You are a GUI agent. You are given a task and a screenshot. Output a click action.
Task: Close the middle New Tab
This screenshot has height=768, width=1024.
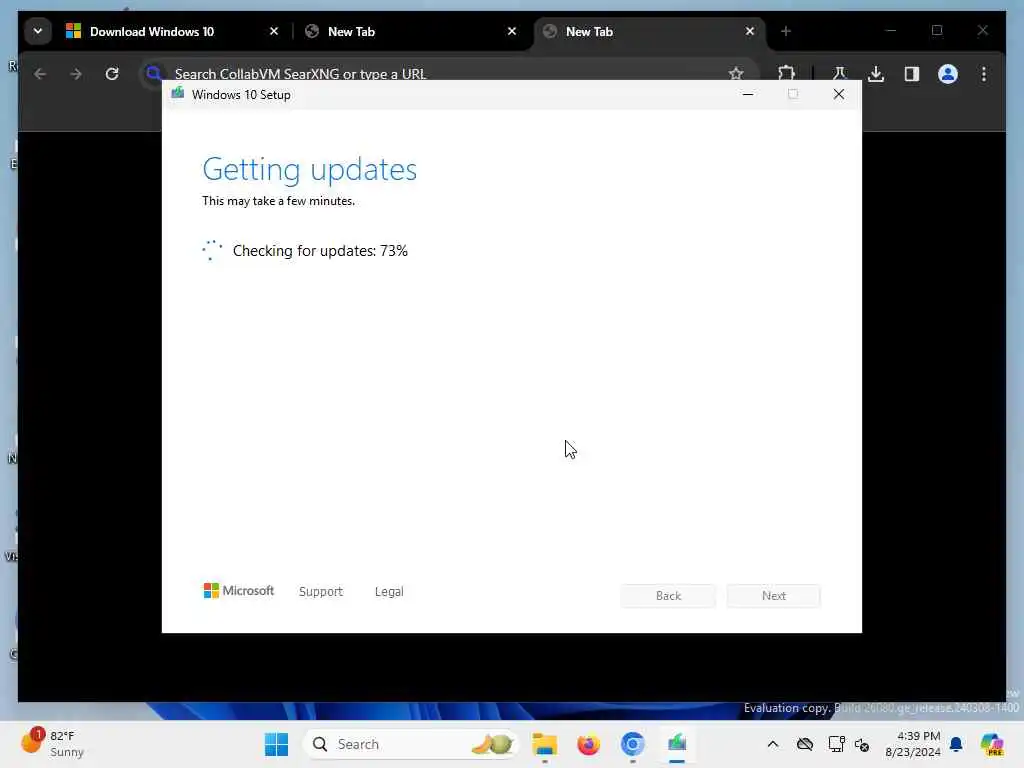(x=512, y=31)
